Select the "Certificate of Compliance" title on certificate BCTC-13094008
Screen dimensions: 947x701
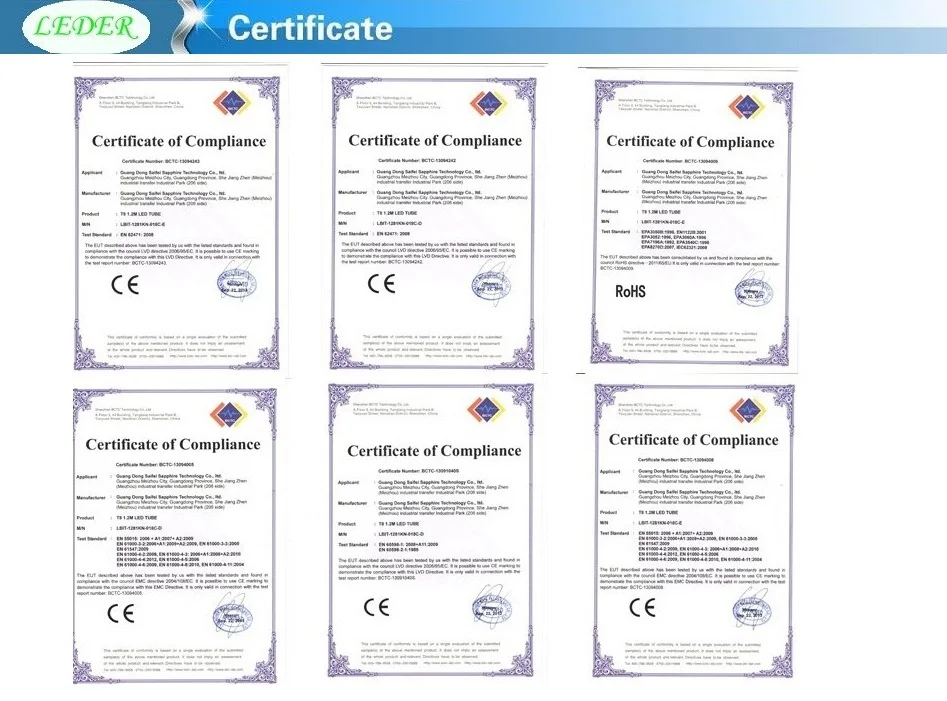pyautogui.click(x=693, y=440)
